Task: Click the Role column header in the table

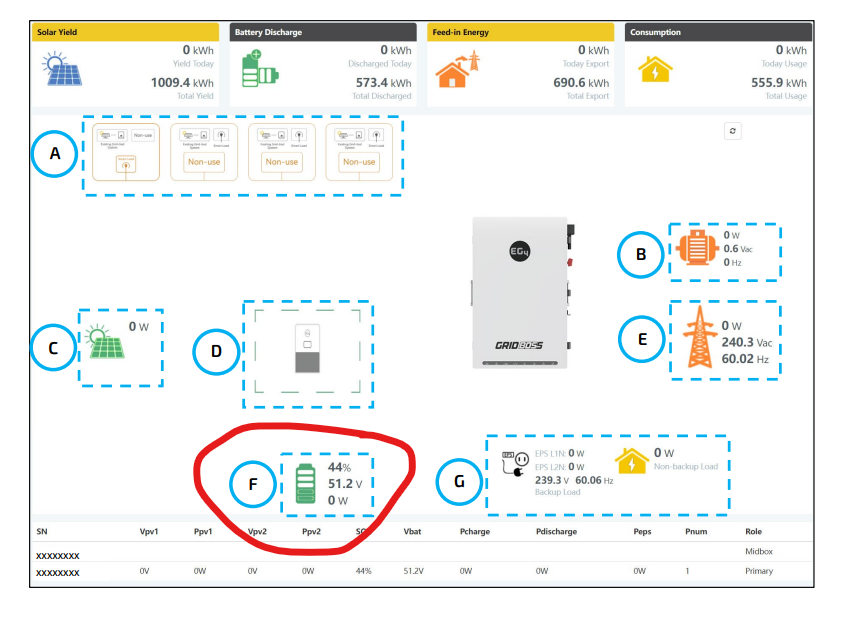Action: pos(754,531)
